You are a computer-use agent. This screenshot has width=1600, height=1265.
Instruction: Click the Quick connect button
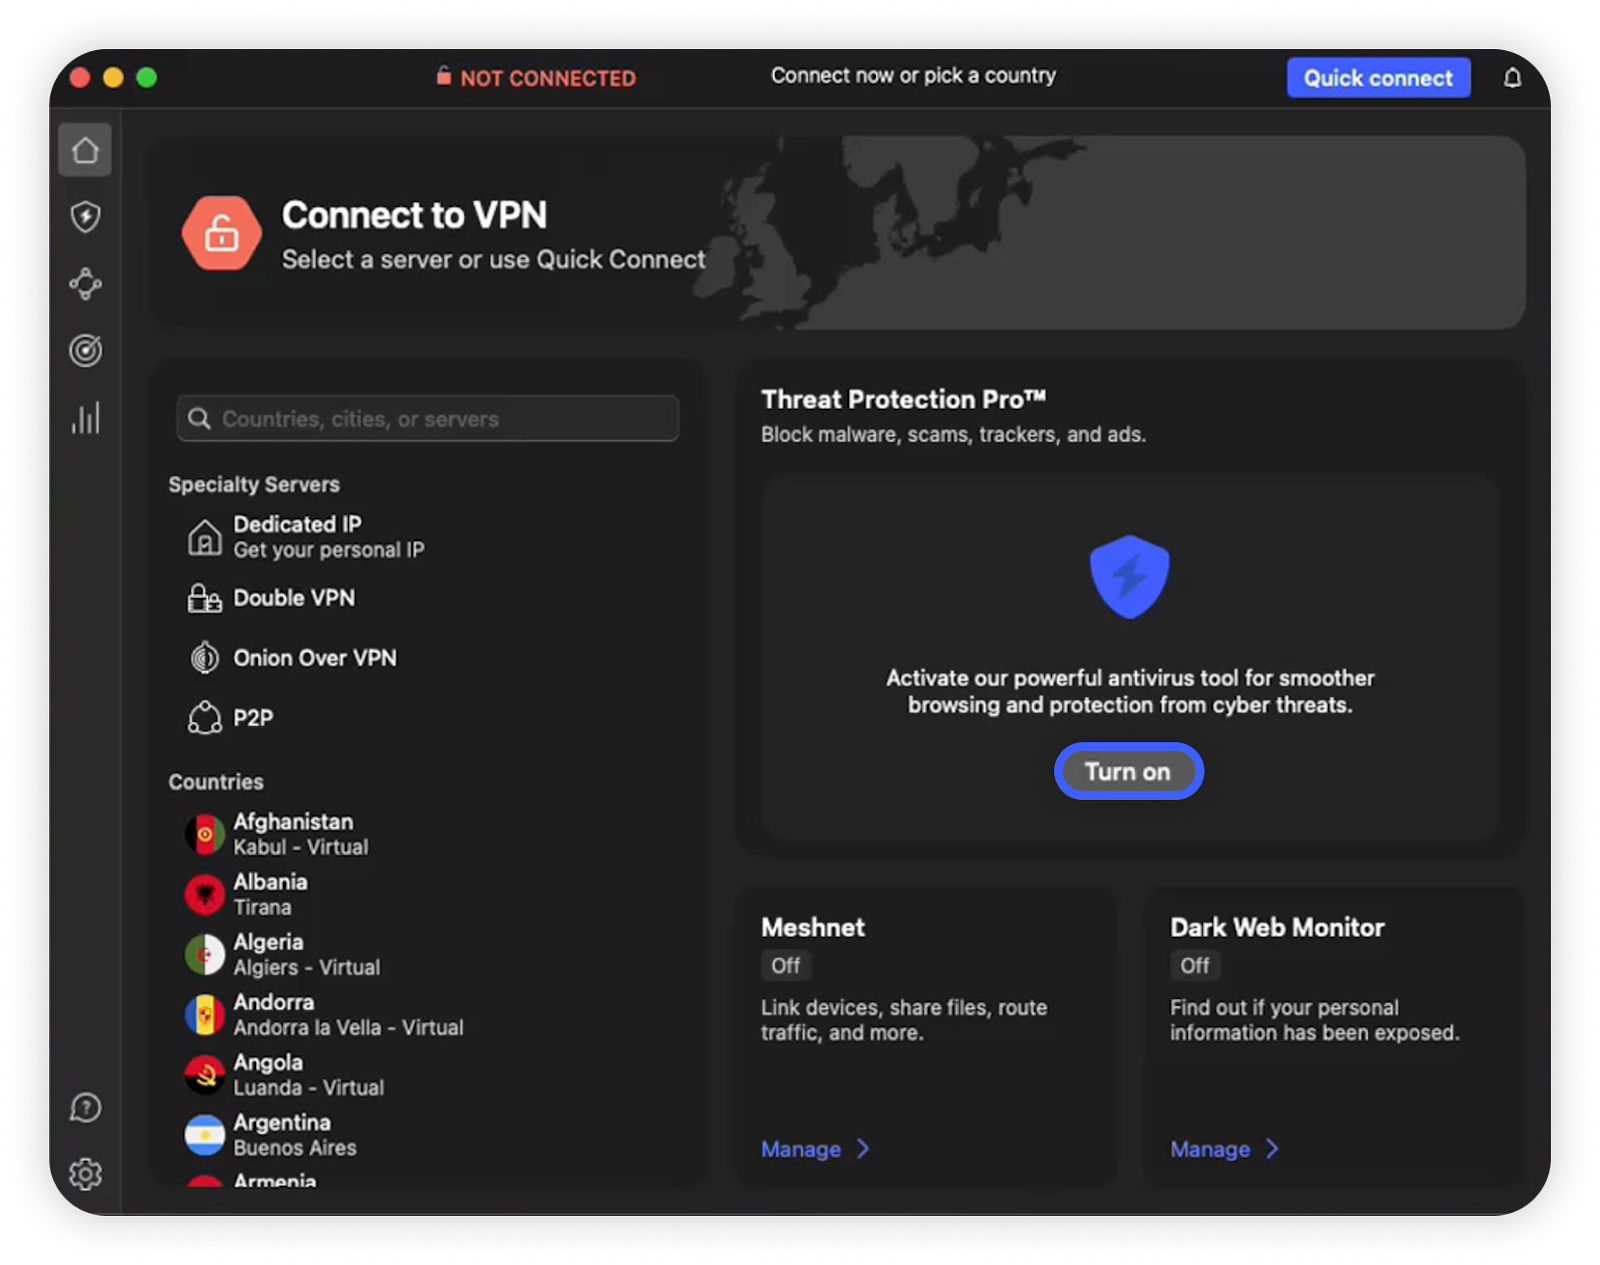[1377, 78]
